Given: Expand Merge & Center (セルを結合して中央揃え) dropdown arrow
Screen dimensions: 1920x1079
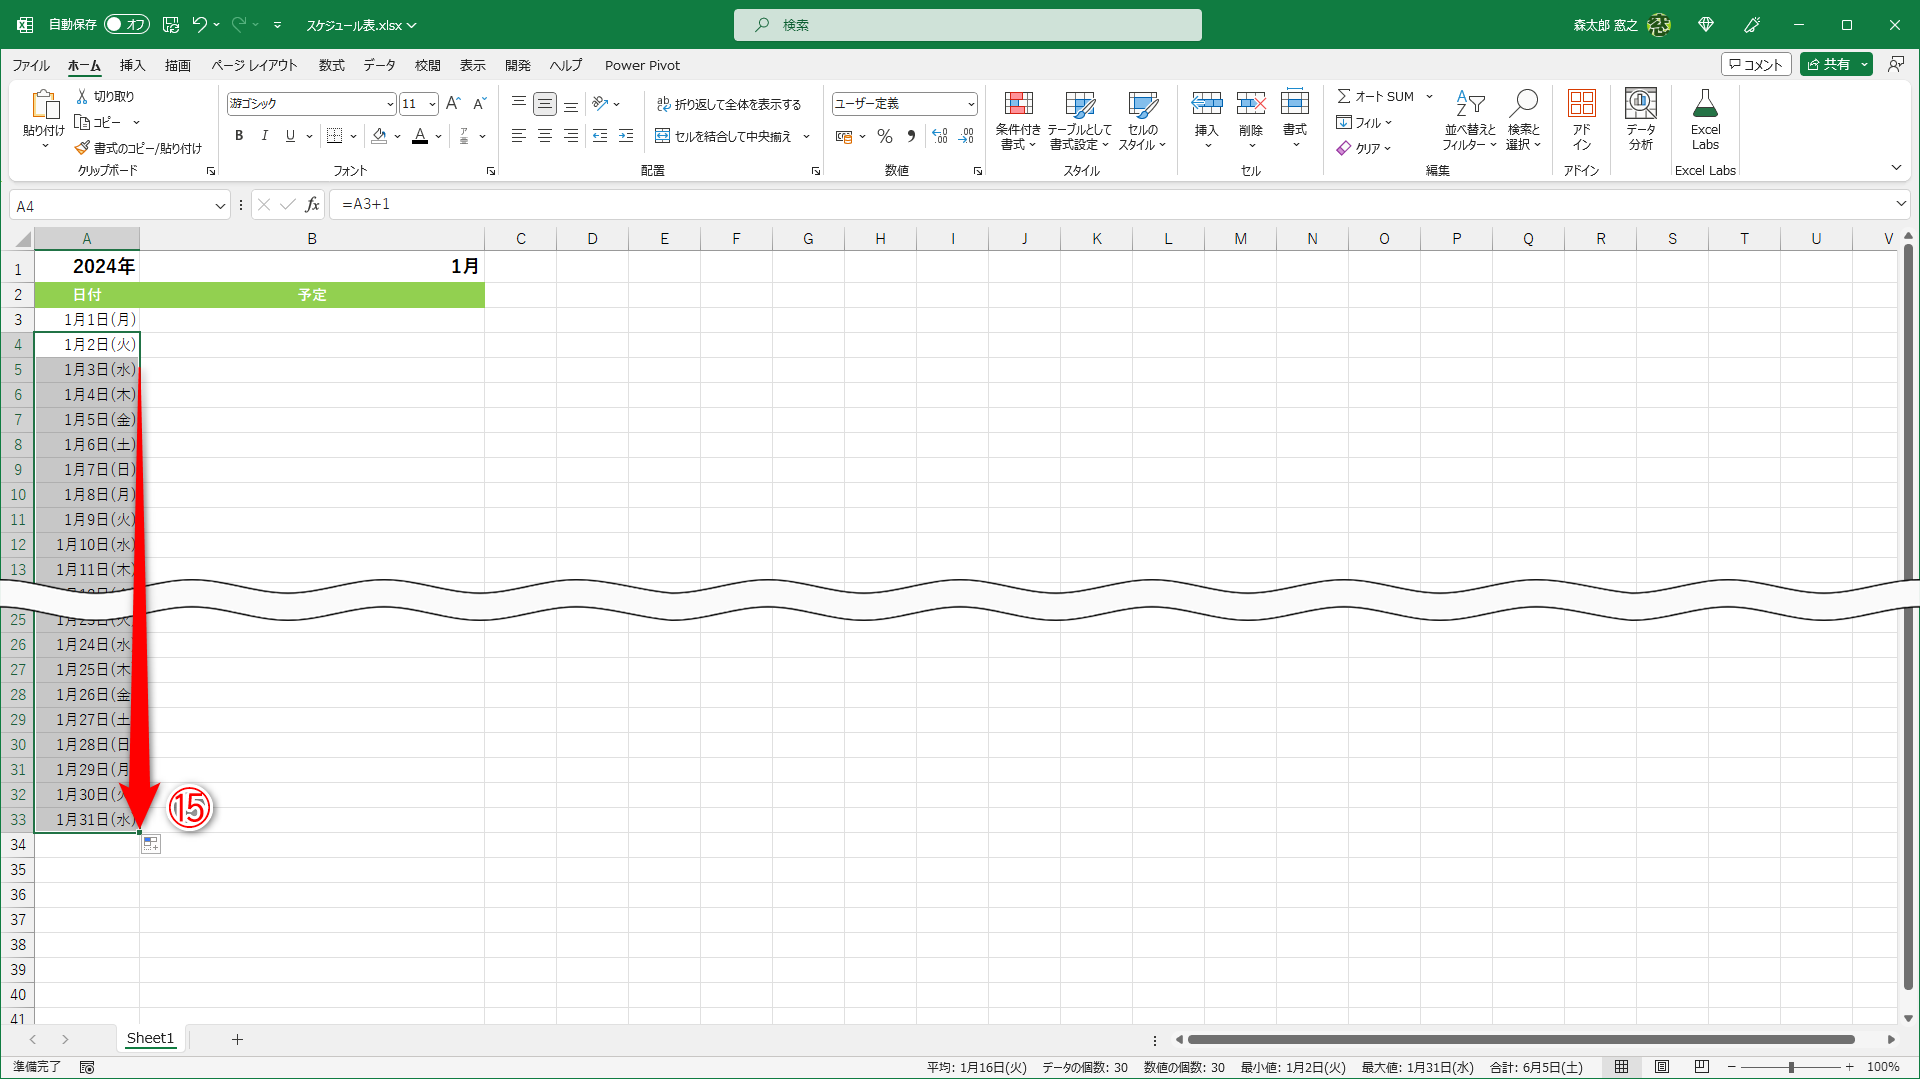Looking at the screenshot, I should point(806,136).
